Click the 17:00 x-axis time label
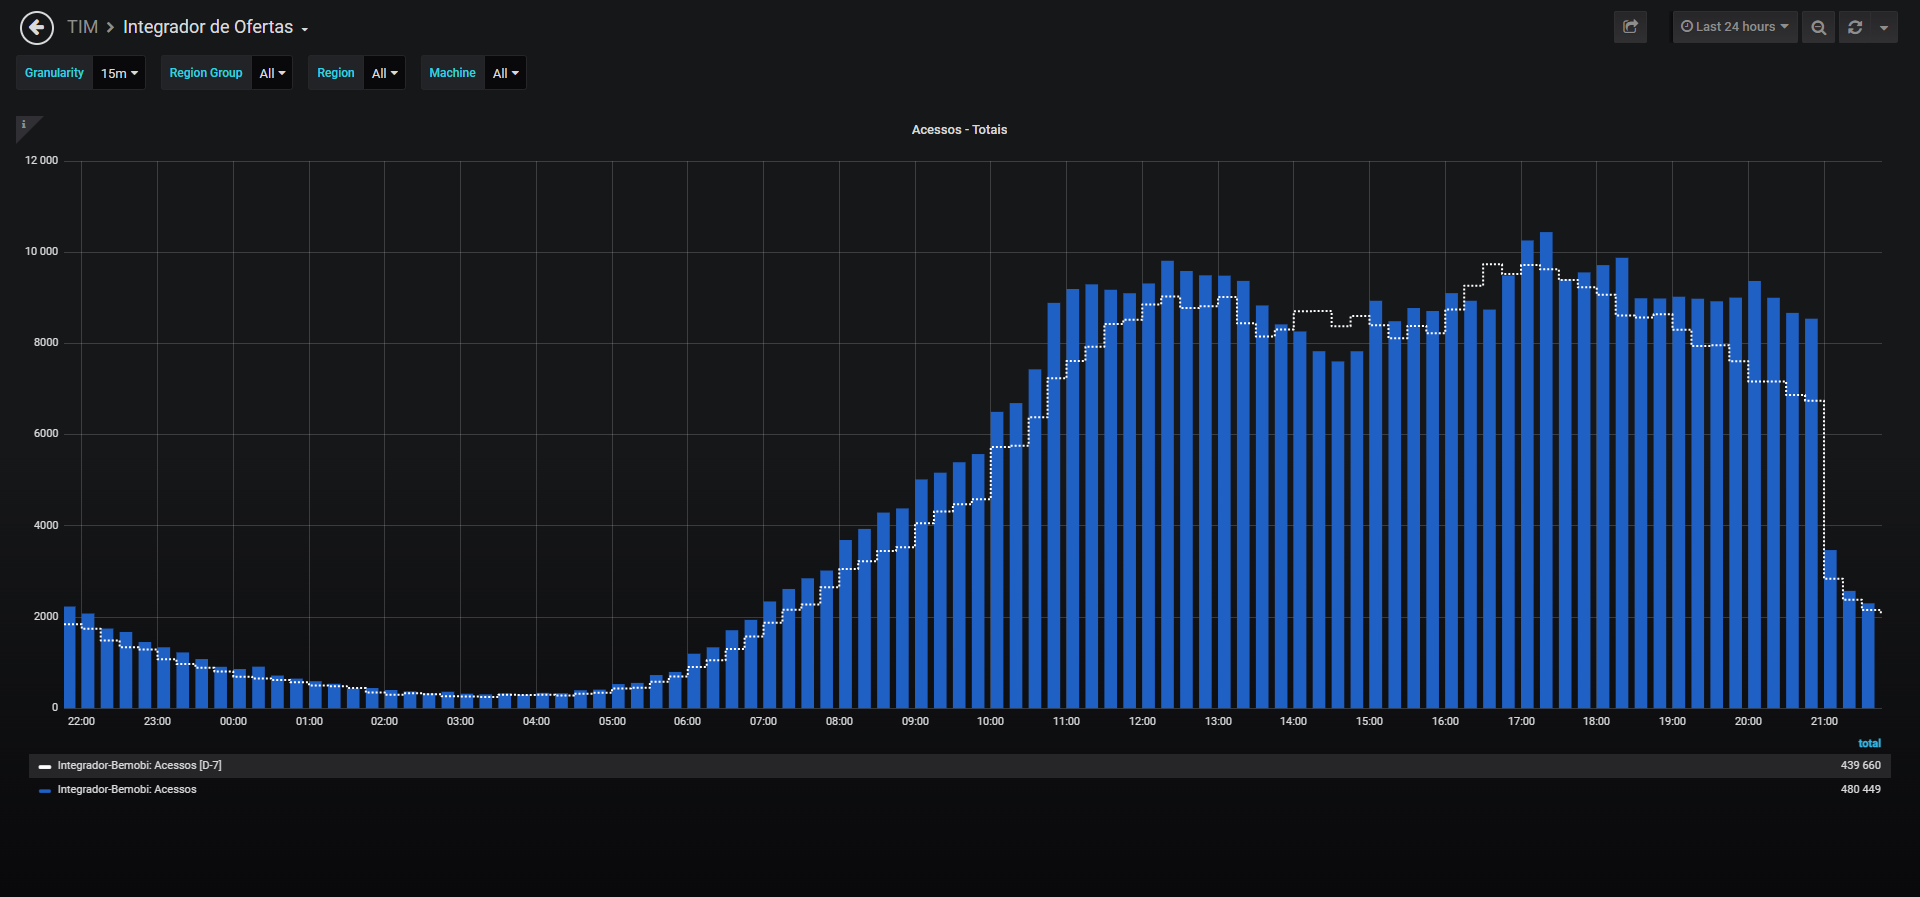1920x897 pixels. tap(1521, 722)
